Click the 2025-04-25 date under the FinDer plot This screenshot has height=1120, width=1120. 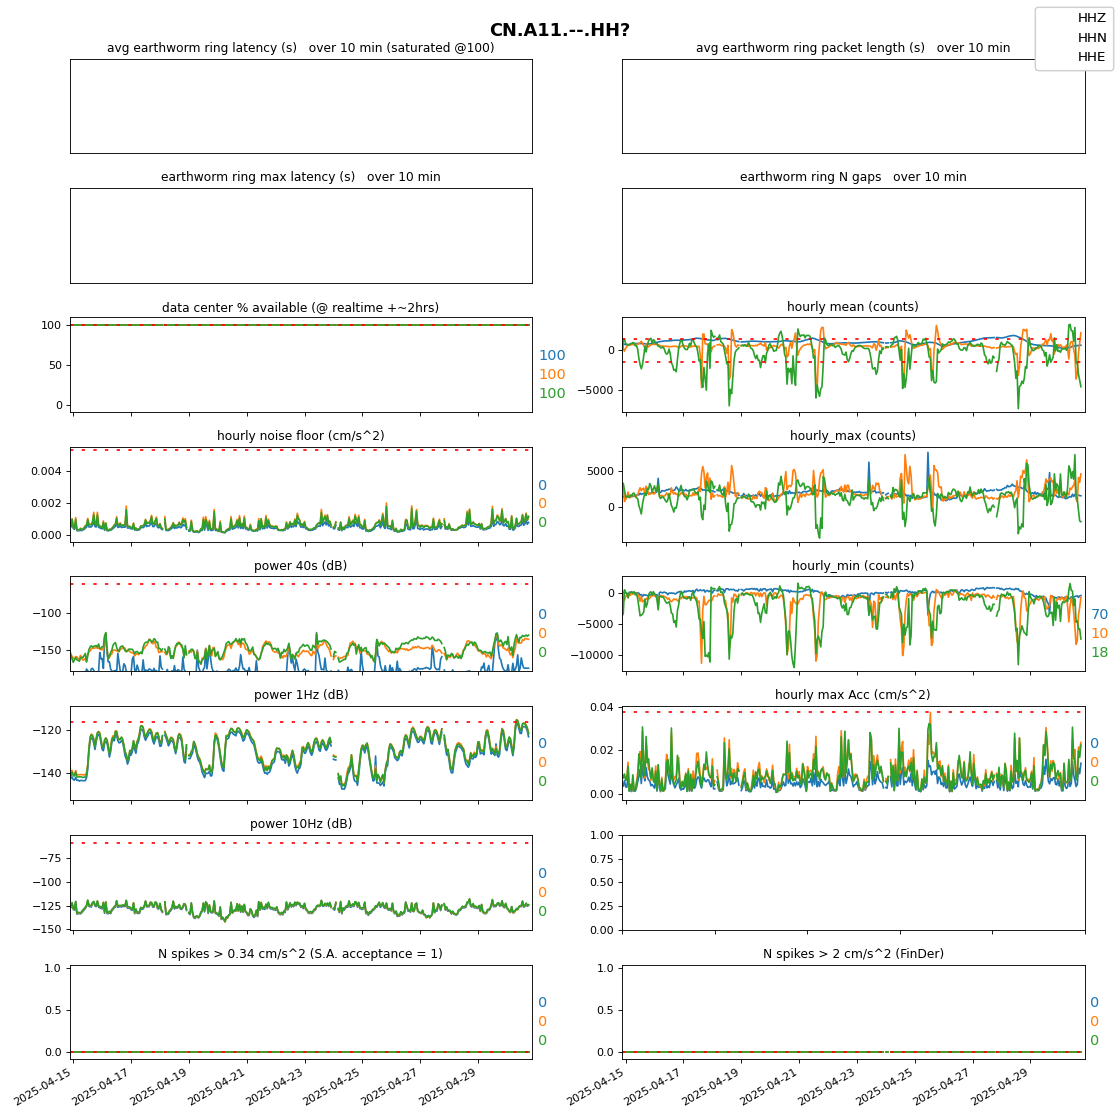coord(885,1086)
